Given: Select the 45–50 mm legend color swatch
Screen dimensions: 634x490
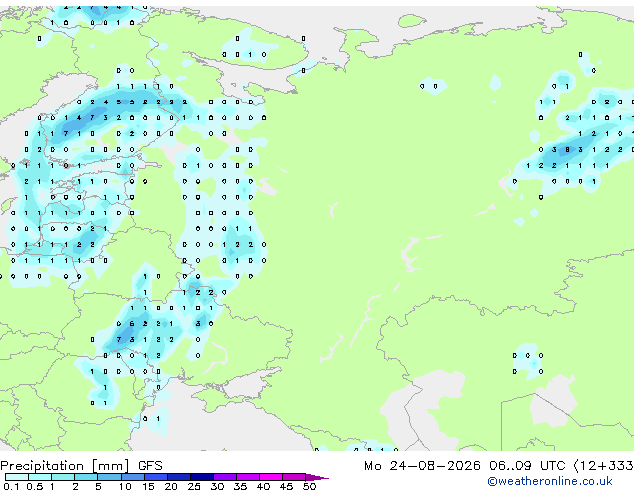Looking at the screenshot, I should (294, 477).
